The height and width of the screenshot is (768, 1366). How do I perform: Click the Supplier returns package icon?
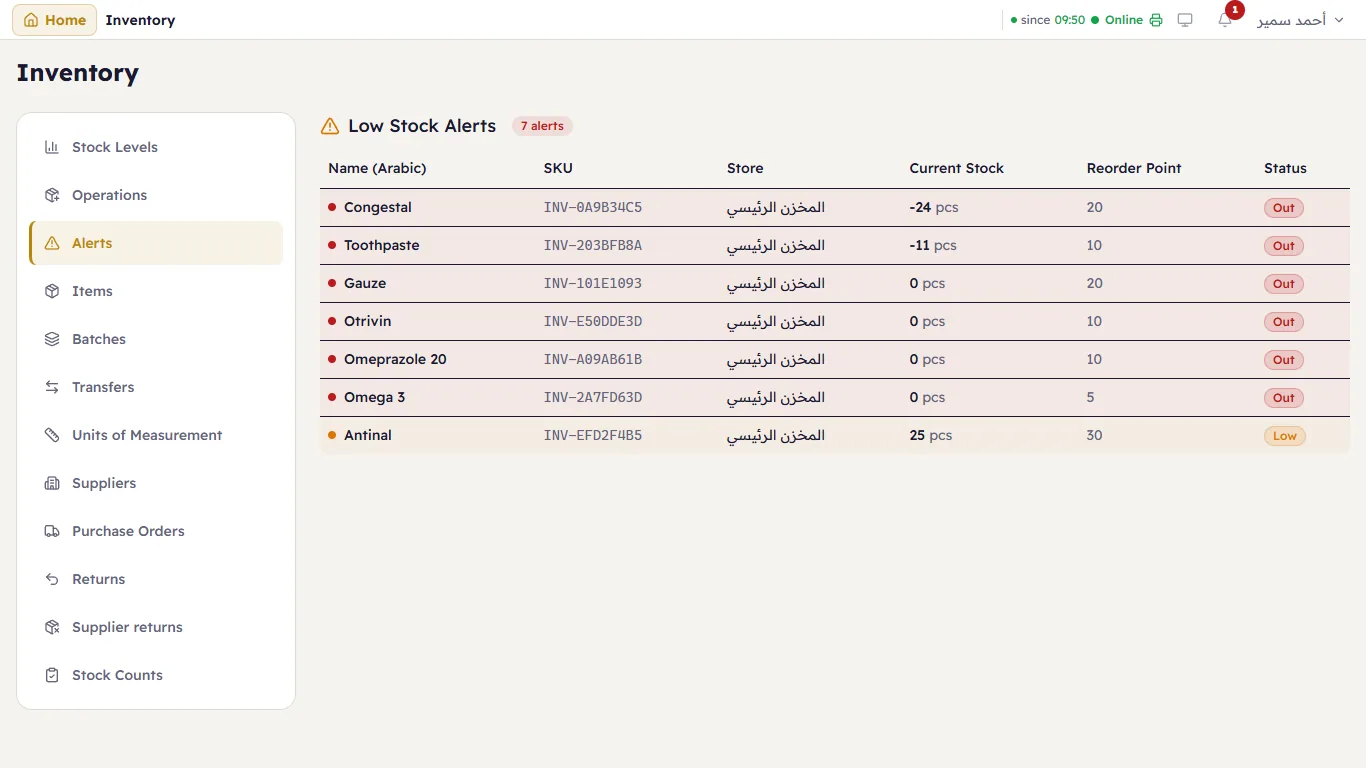[52, 627]
